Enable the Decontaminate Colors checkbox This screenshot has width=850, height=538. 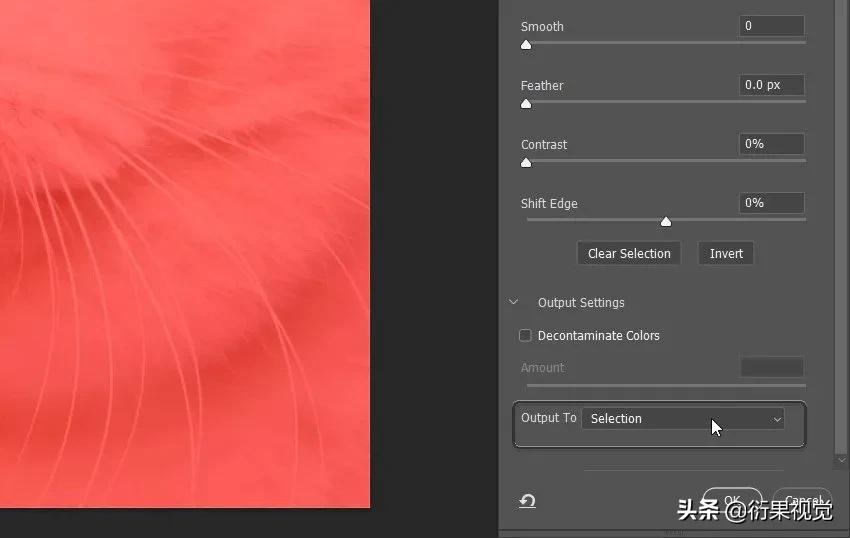click(x=525, y=336)
